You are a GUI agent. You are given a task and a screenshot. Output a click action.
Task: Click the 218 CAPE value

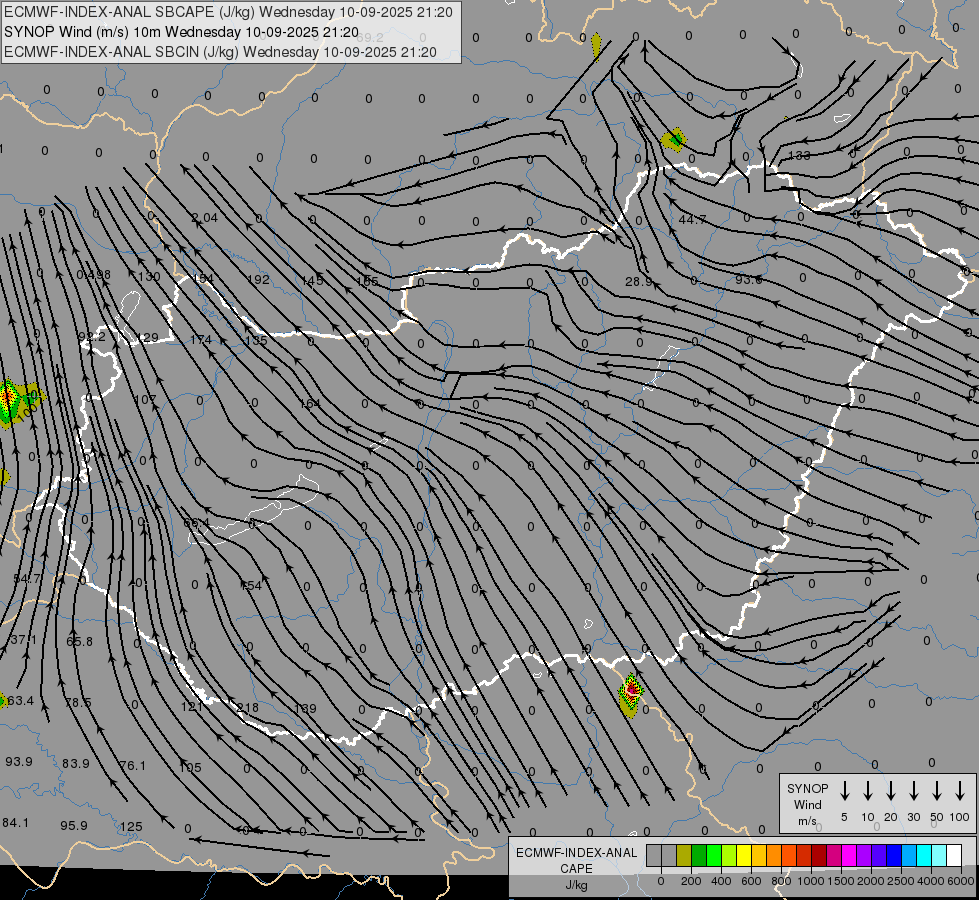coord(248,708)
